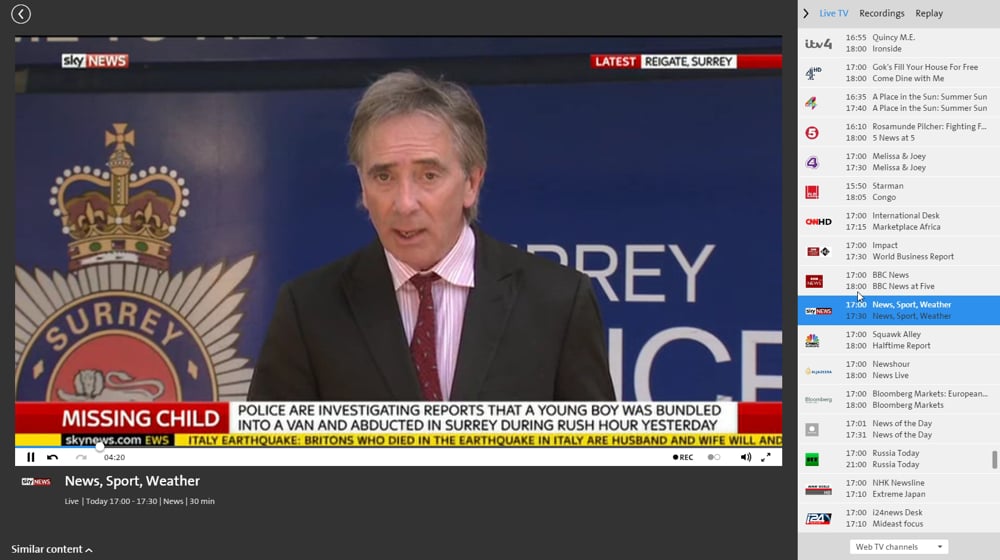This screenshot has height=560, width=1000.
Task: Open the Recordings tab
Action: (881, 13)
